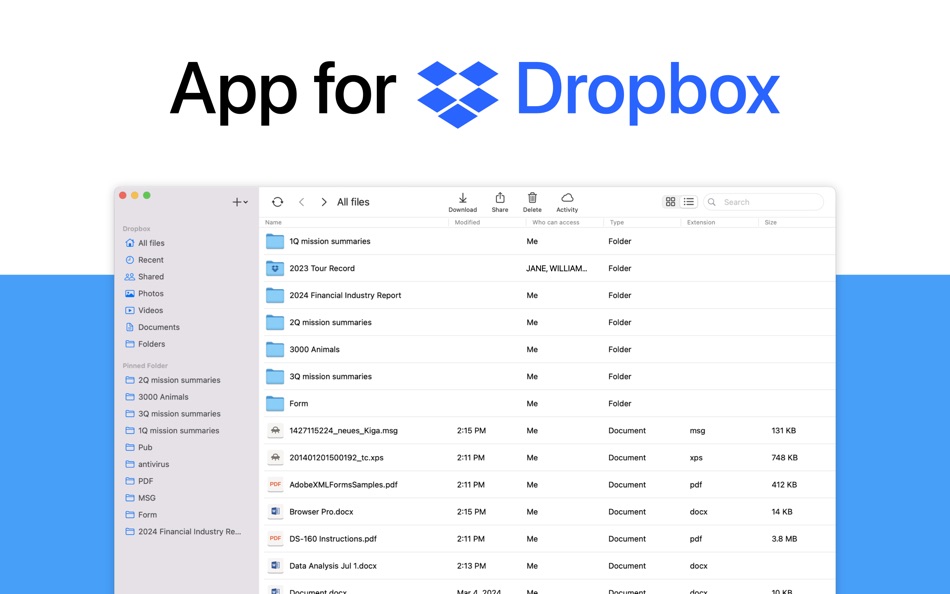This screenshot has height=594, width=950.
Task: Click Word icon of Data Analysis Jul 1.docx
Action: tap(275, 566)
